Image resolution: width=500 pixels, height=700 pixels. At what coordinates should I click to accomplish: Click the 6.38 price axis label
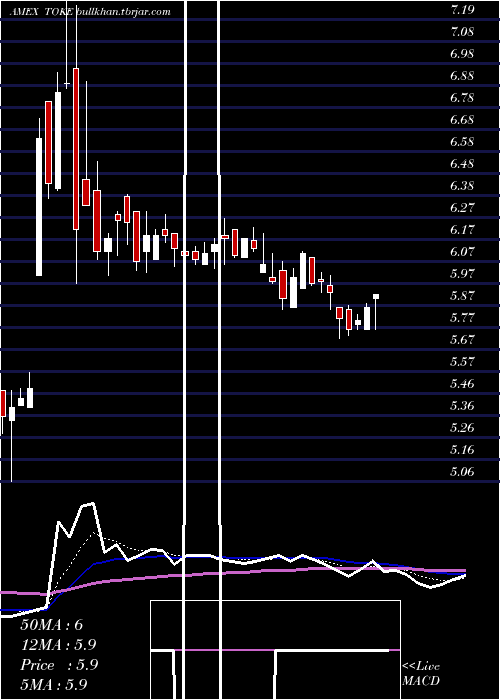(x=462, y=186)
